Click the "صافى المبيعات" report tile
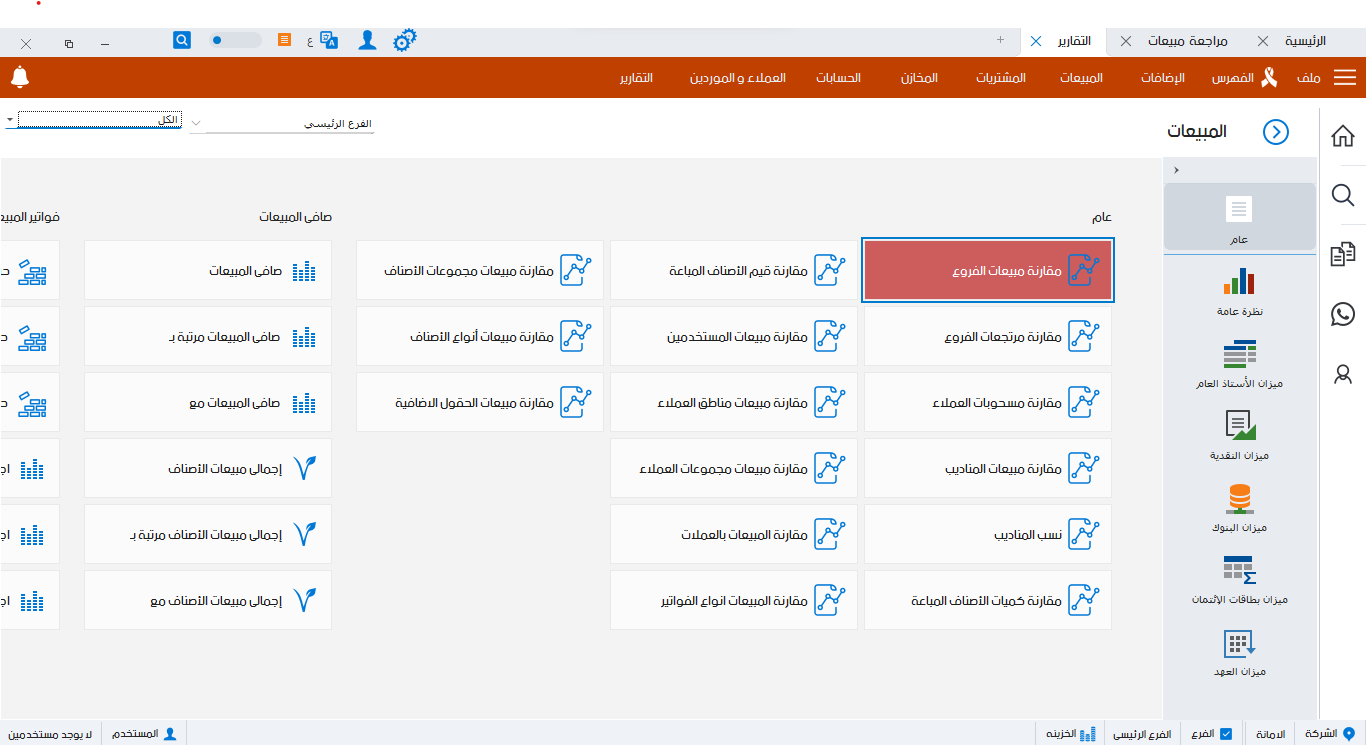This screenshot has width=1366, height=745. coord(207,270)
